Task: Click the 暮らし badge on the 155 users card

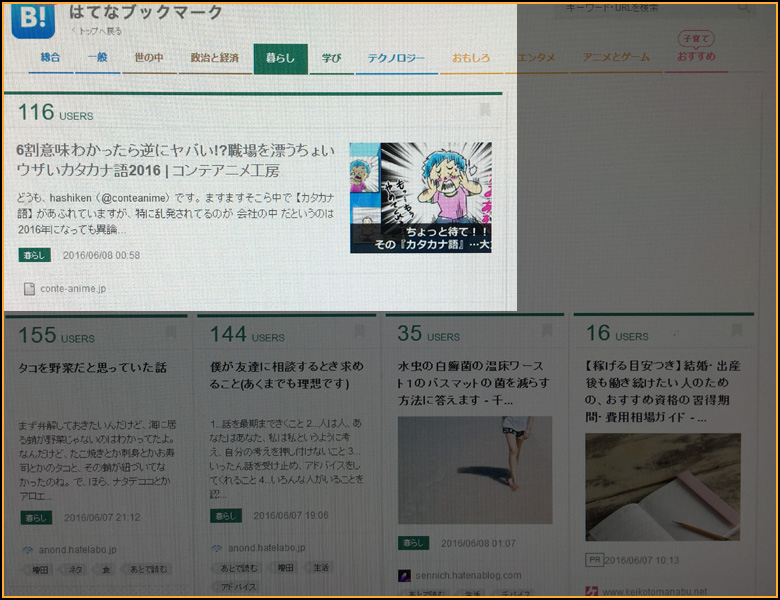Action: point(36,518)
